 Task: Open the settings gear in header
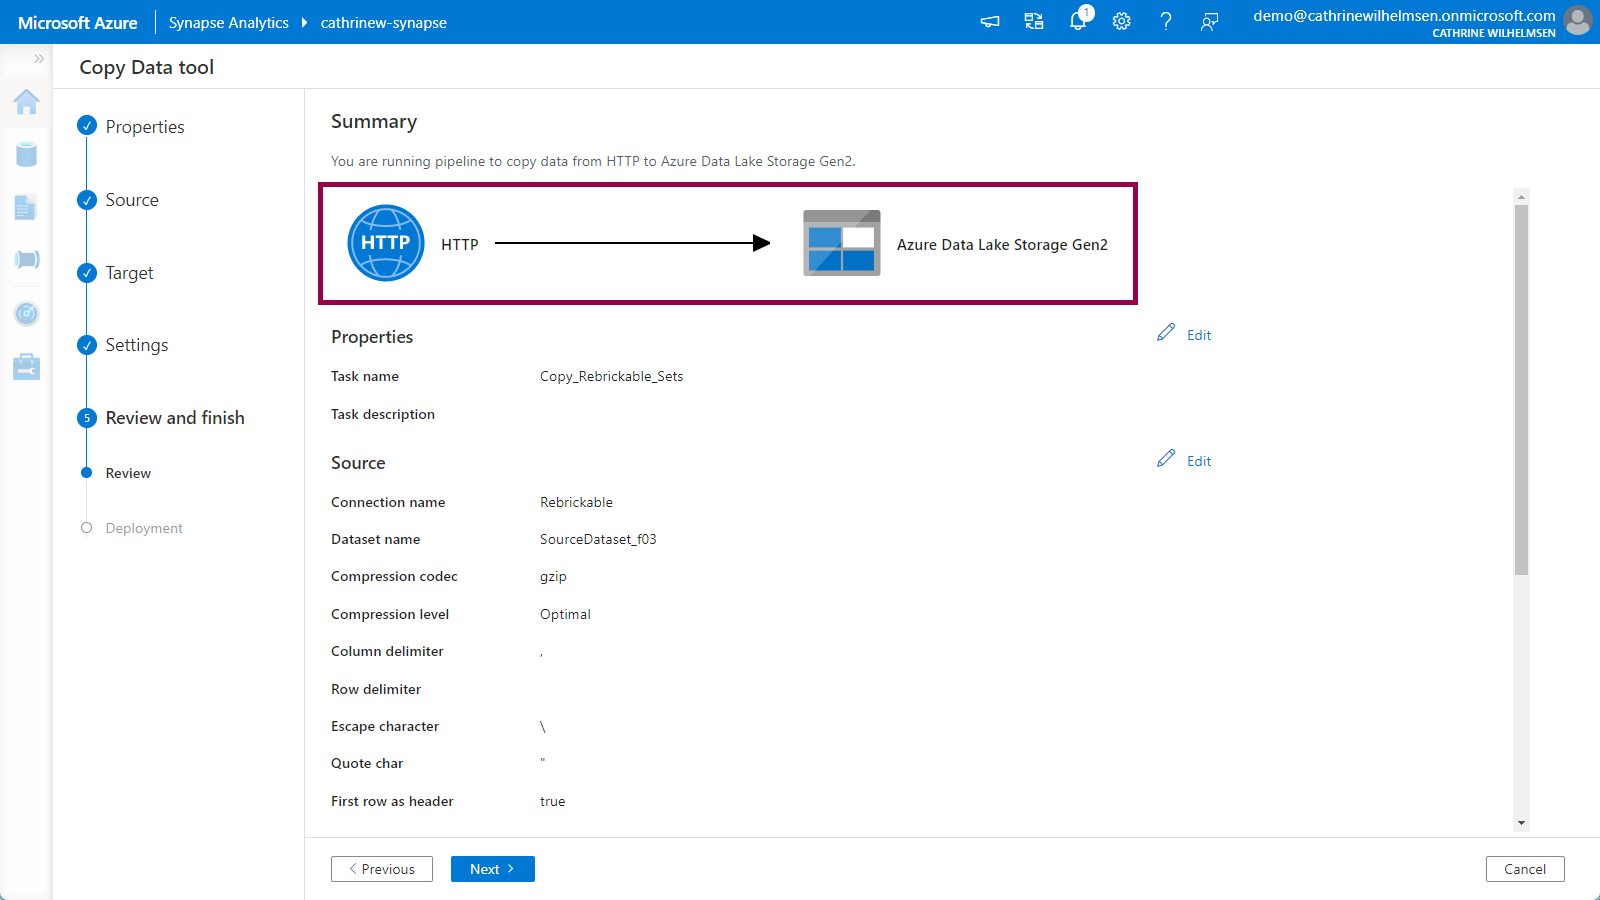pyautogui.click(x=1122, y=21)
